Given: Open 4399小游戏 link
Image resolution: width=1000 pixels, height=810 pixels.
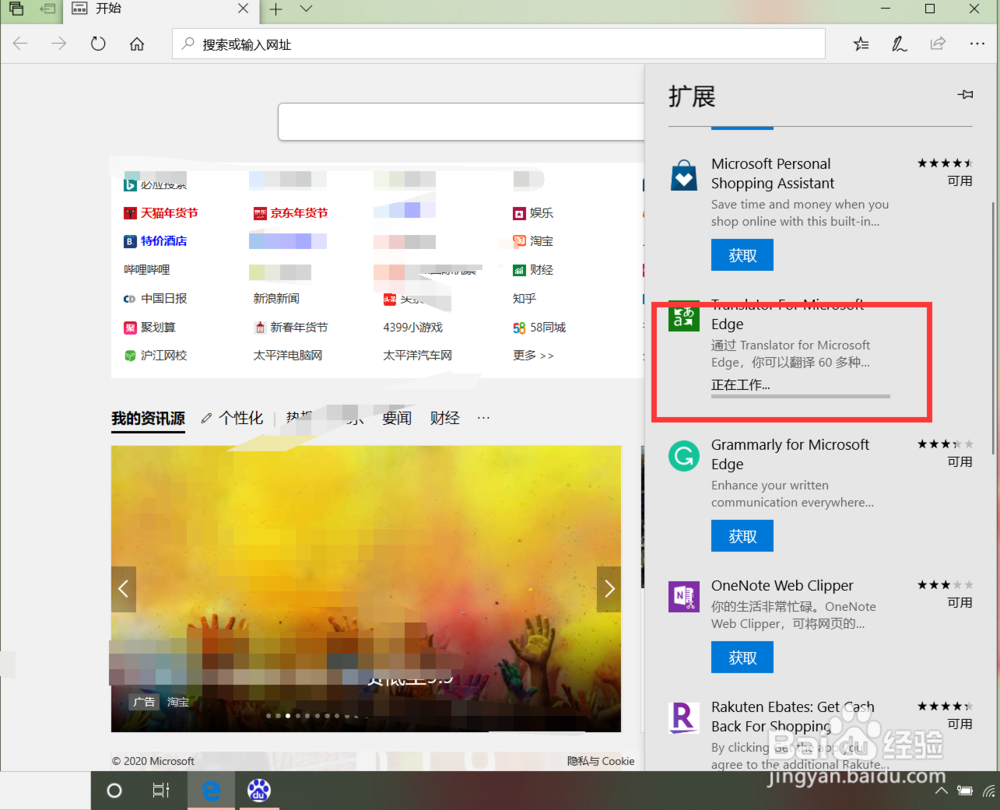Looking at the screenshot, I should coord(413,327).
